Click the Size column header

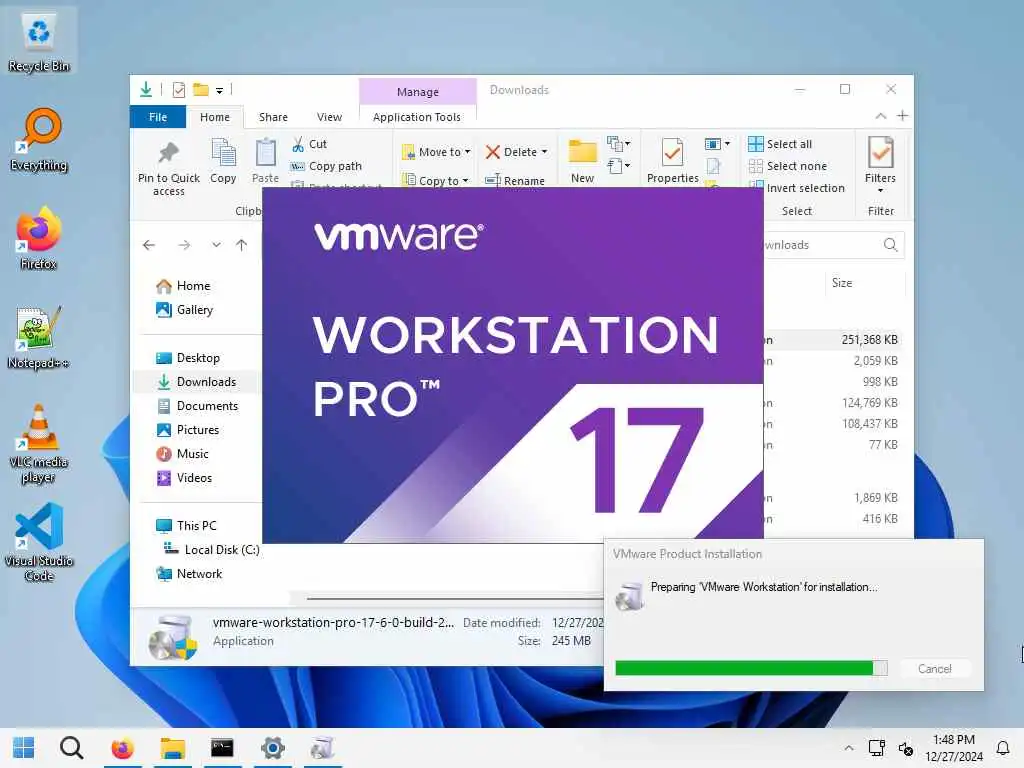tap(842, 283)
